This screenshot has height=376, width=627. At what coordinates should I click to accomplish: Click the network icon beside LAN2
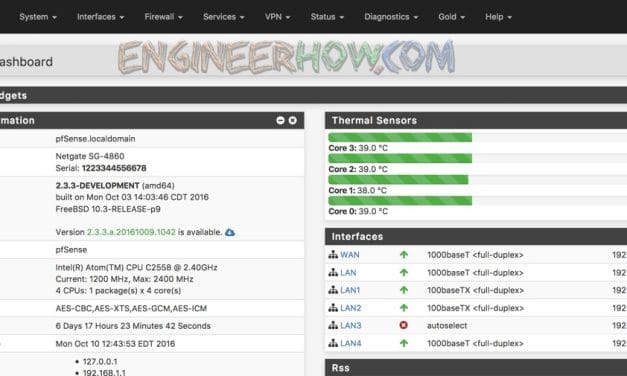click(333, 308)
